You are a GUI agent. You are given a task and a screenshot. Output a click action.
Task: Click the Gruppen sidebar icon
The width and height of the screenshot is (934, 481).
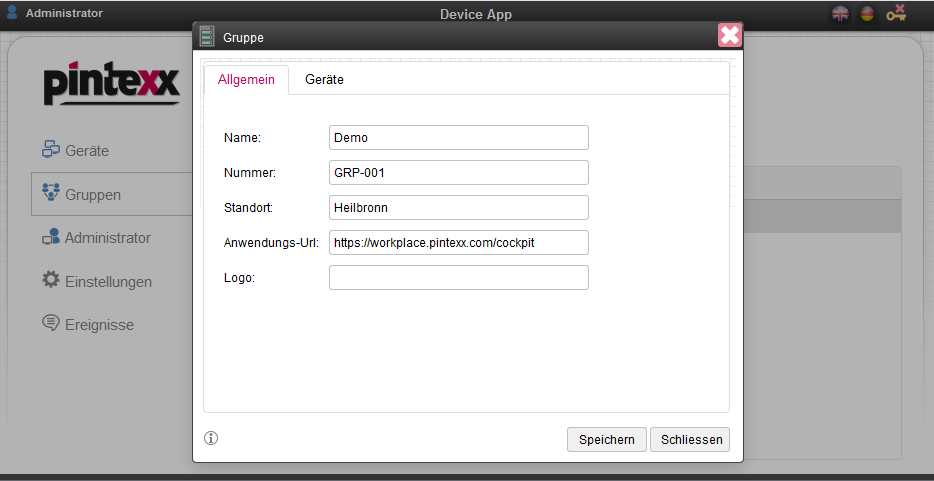tap(51, 193)
